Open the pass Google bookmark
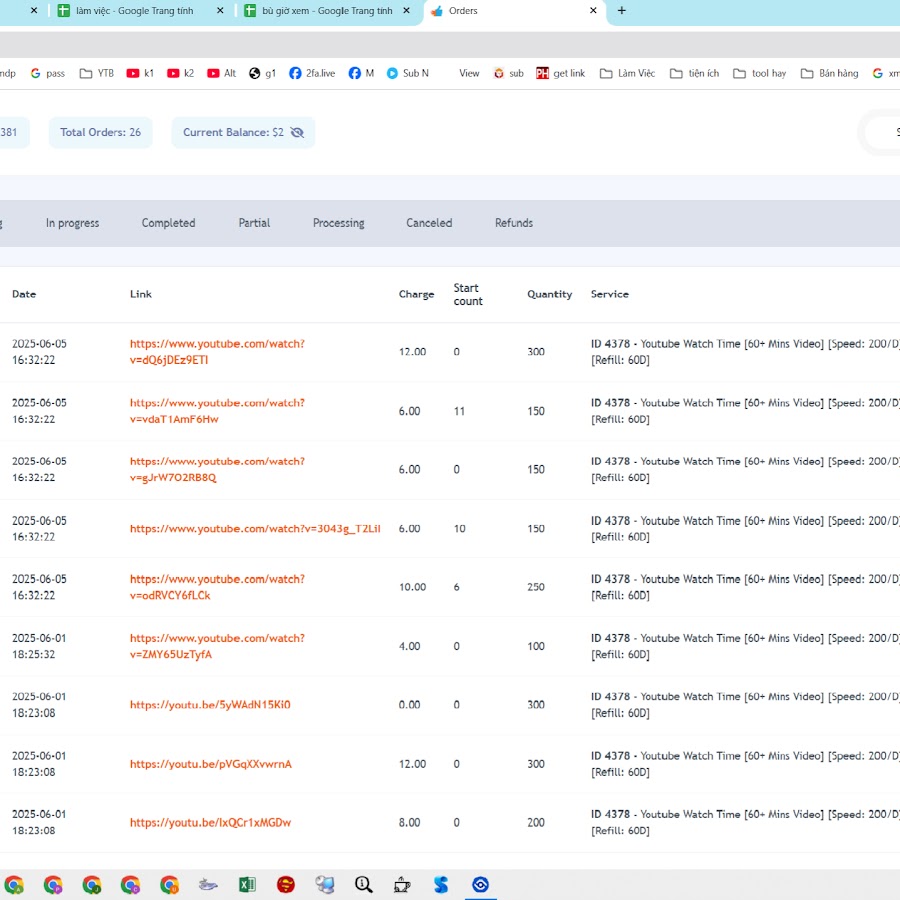900x900 pixels. [x=47, y=73]
